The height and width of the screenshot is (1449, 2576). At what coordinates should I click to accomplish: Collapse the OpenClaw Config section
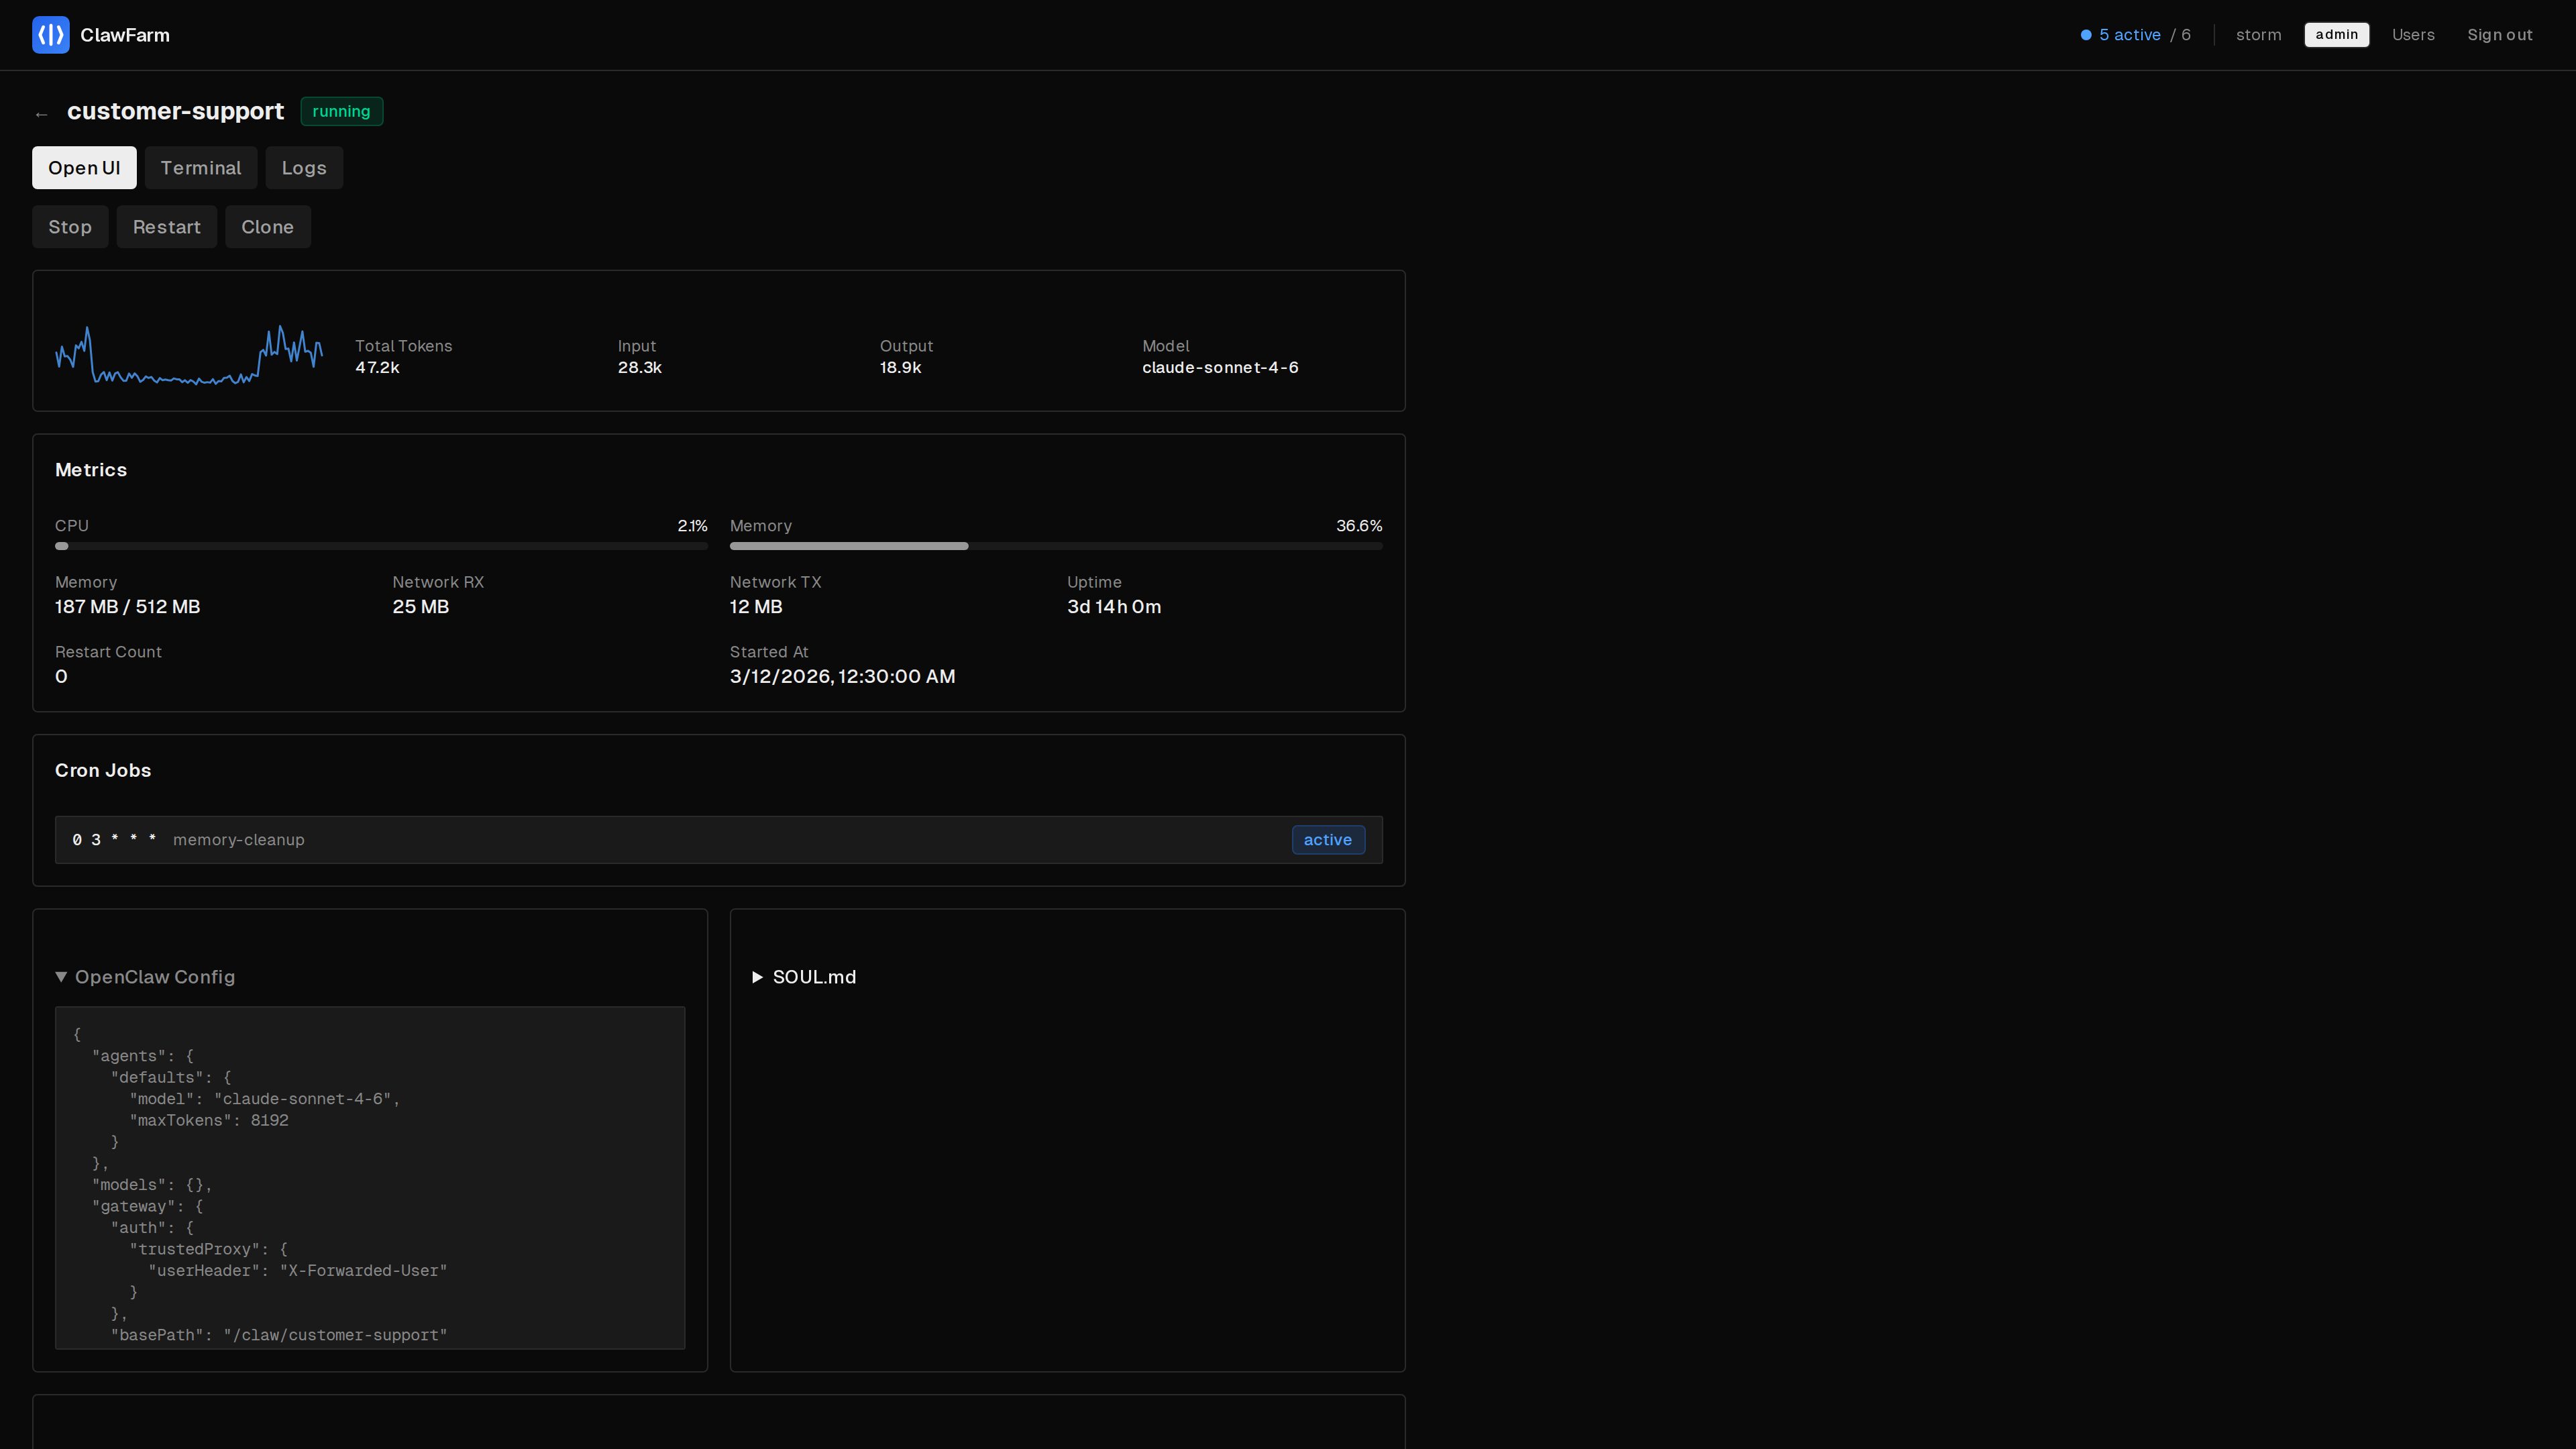click(144, 977)
